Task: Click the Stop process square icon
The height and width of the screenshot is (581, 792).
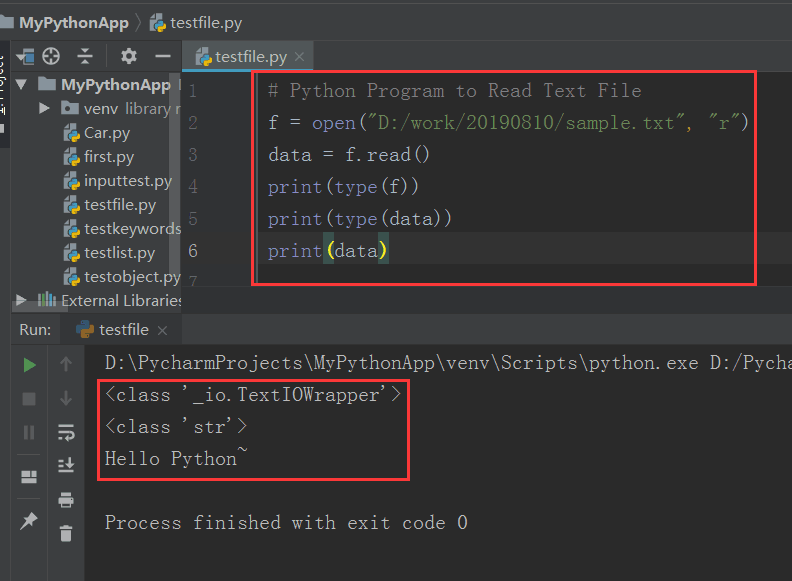Action: tap(29, 399)
